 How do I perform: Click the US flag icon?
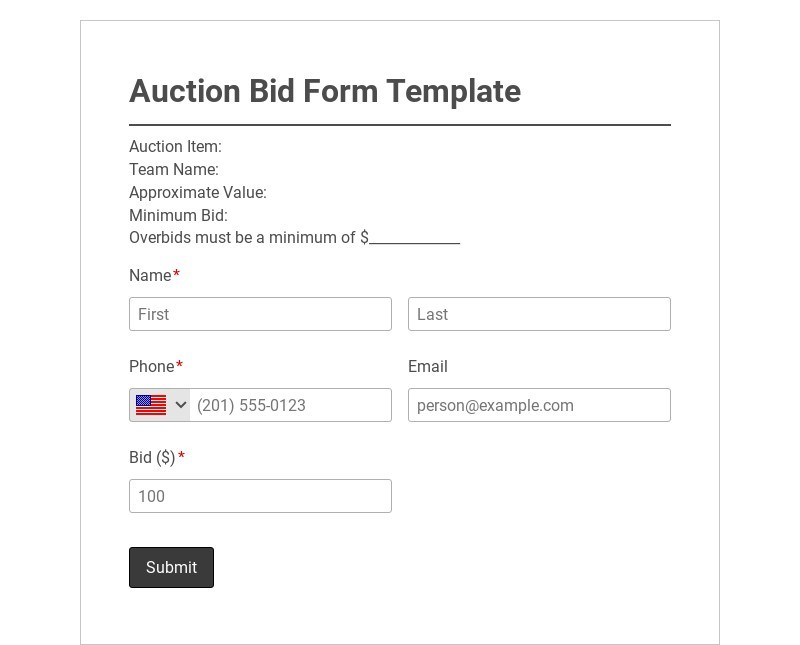click(151, 405)
